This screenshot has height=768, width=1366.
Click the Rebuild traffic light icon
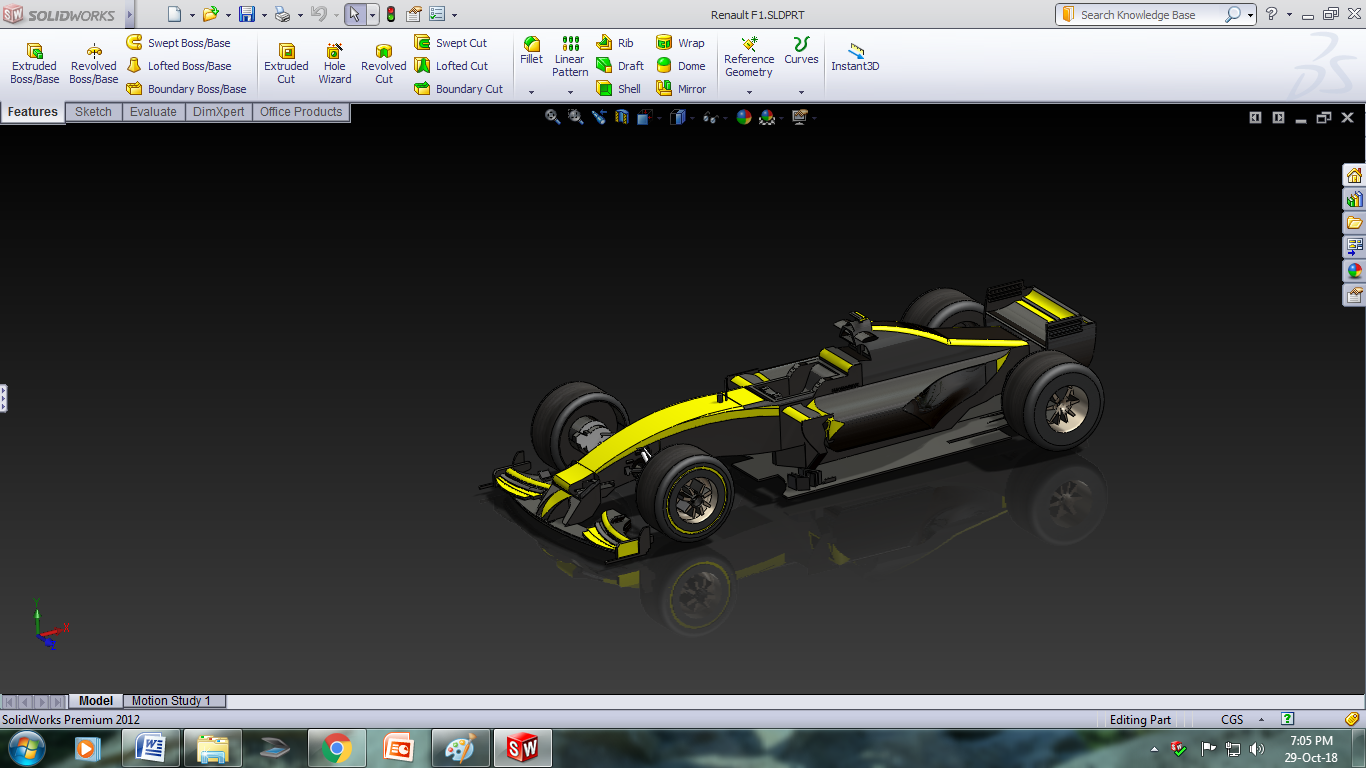(390, 14)
